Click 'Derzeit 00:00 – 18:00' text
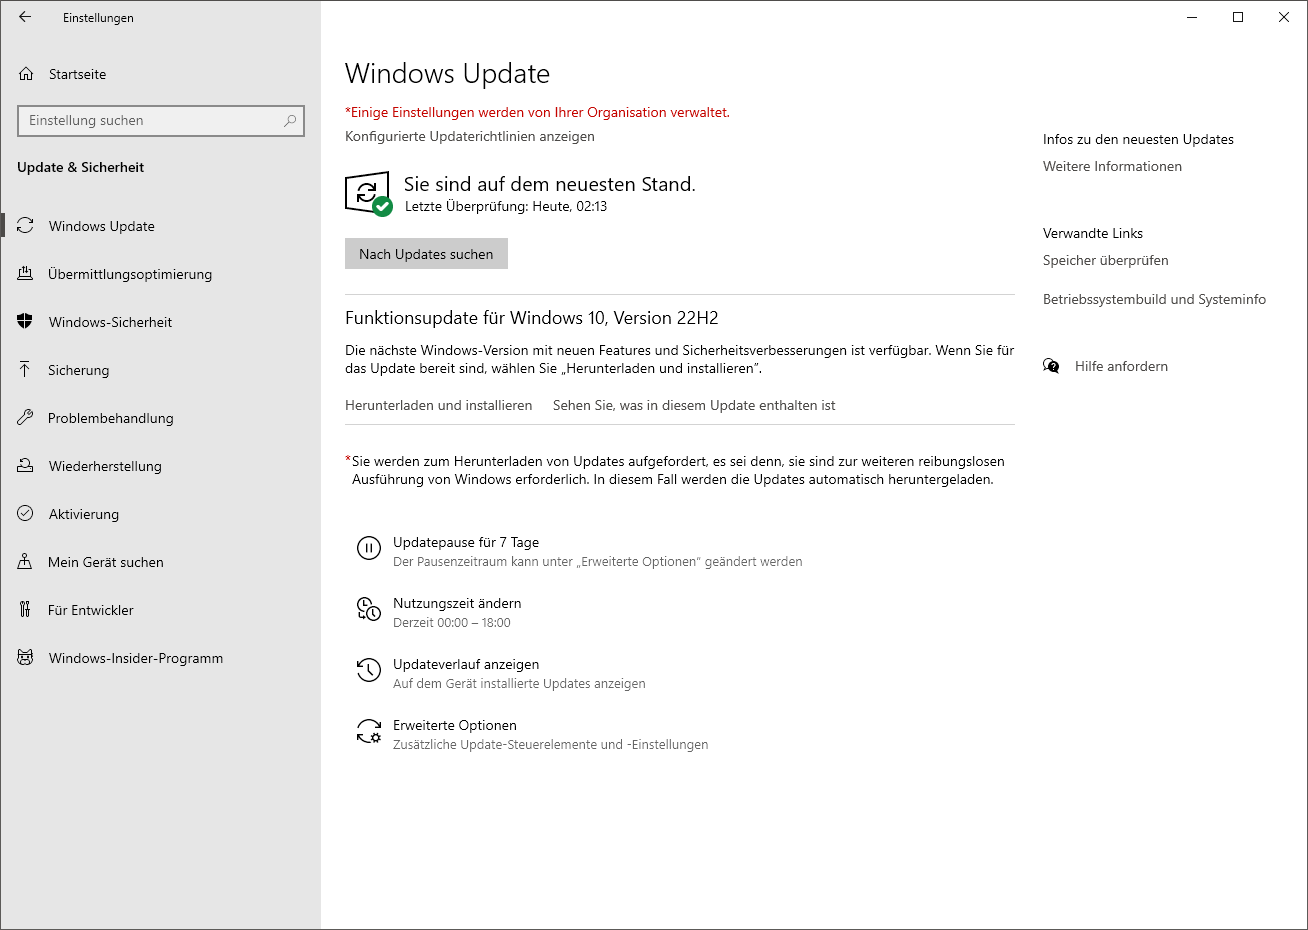The width and height of the screenshot is (1308, 930). [x=452, y=622]
